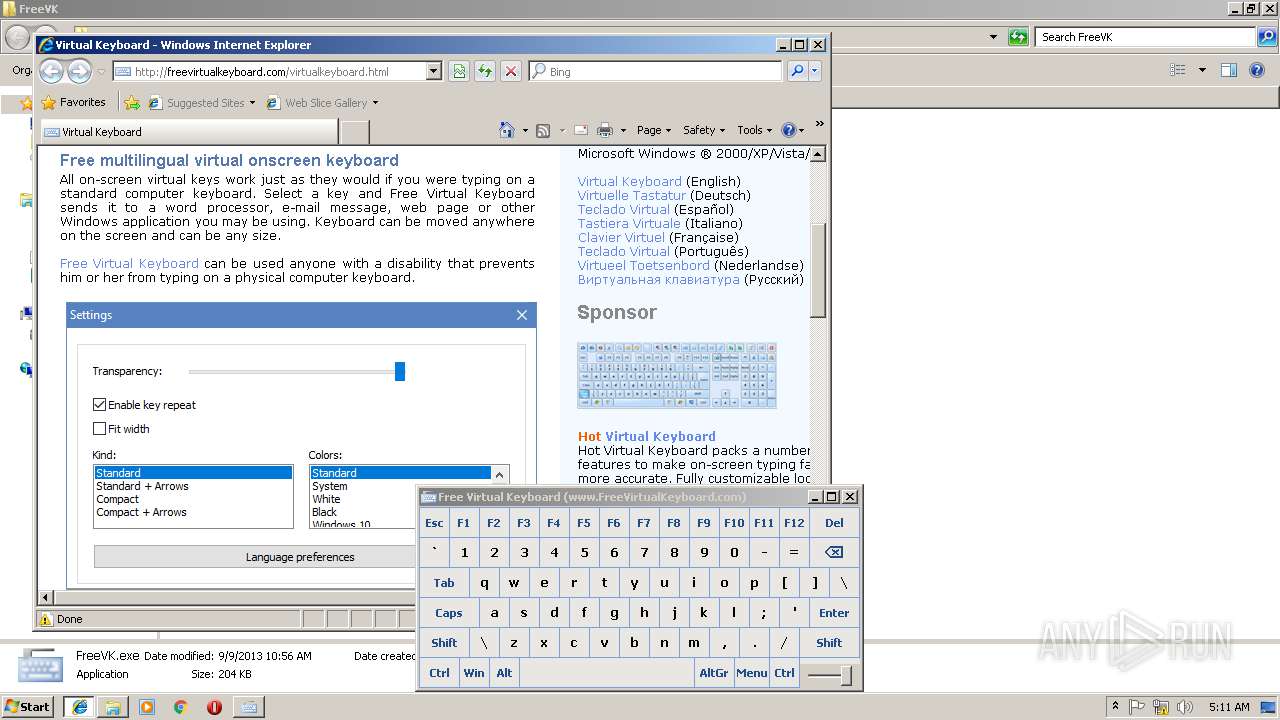Stop loading page with red X
This screenshot has width=1280, height=720.
[511, 71]
